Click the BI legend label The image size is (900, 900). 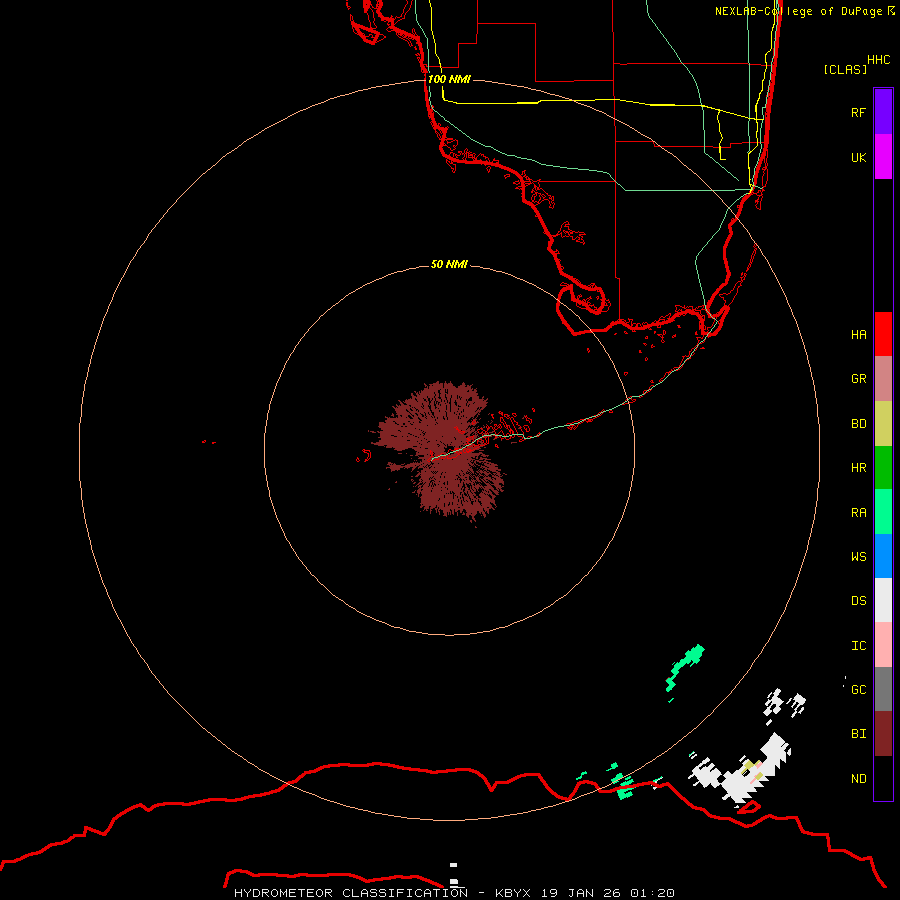coord(858,734)
